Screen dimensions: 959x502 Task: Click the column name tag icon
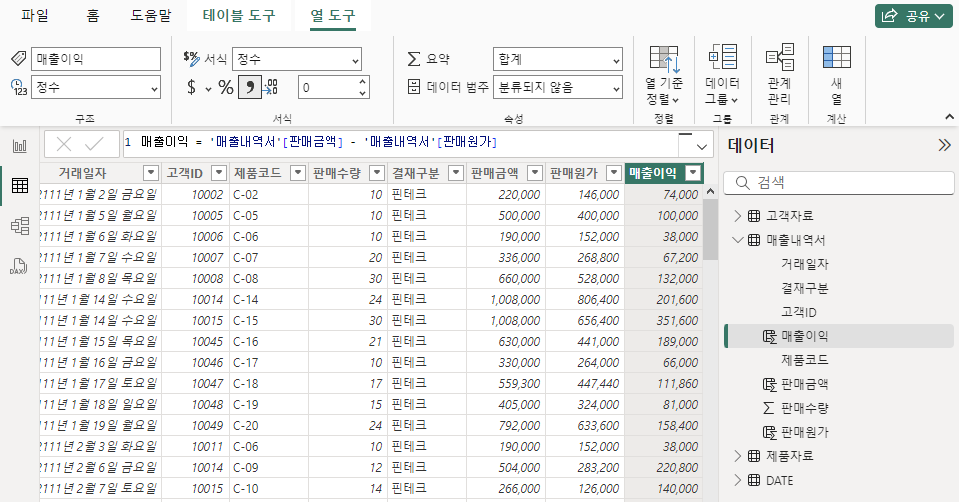[18, 59]
